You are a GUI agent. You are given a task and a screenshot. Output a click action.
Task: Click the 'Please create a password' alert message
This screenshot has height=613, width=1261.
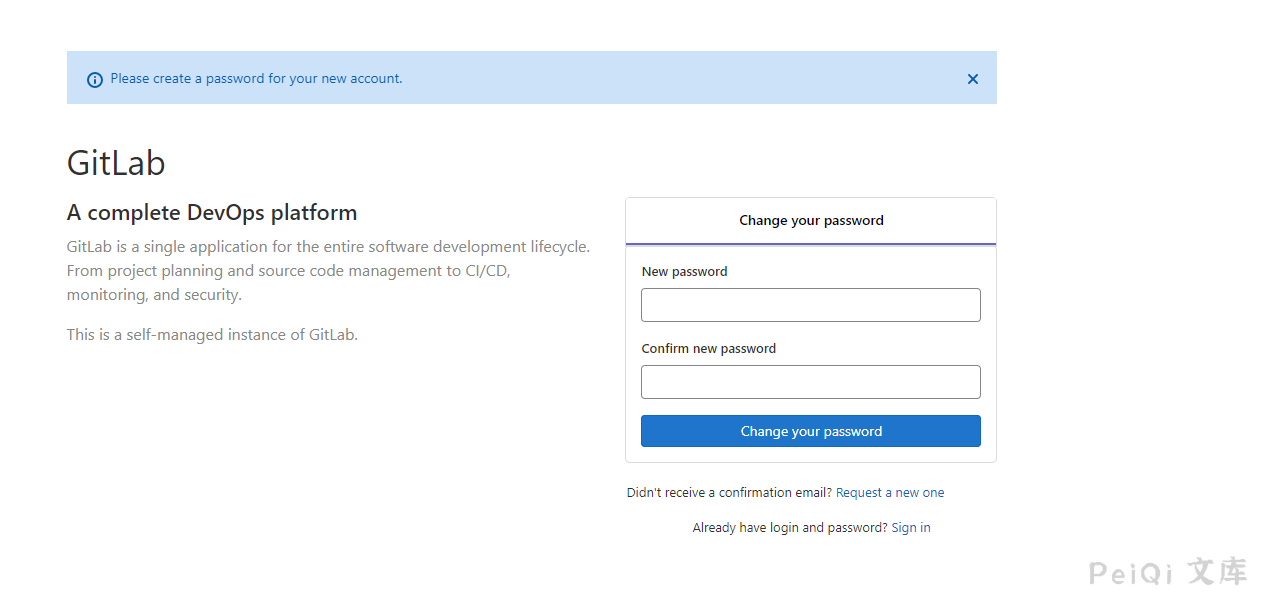[256, 78]
